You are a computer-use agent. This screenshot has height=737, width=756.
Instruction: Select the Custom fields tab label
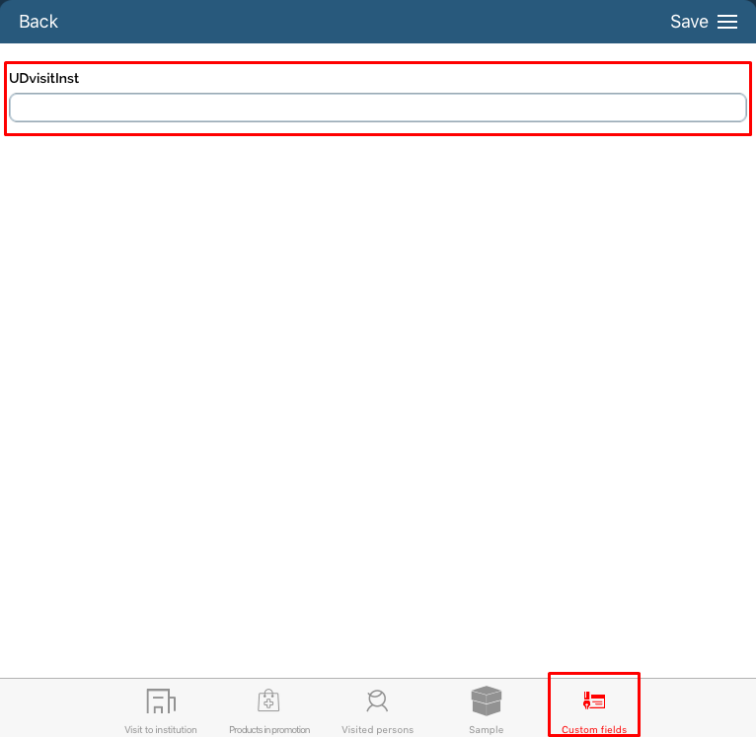594,730
